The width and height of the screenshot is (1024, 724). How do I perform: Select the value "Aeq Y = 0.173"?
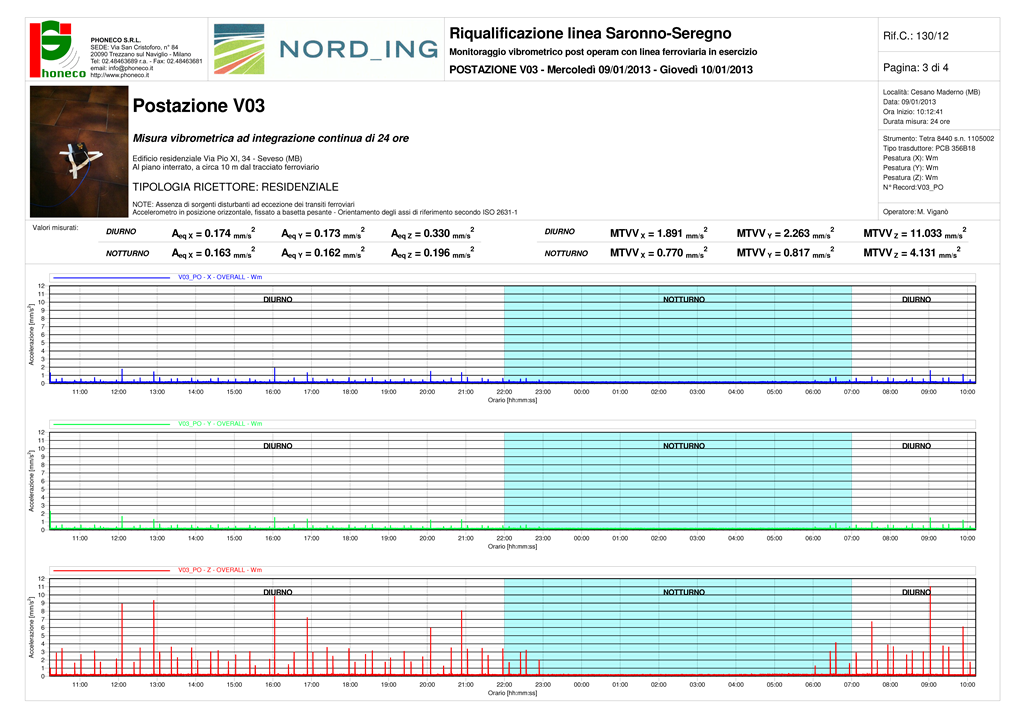[x=323, y=234]
